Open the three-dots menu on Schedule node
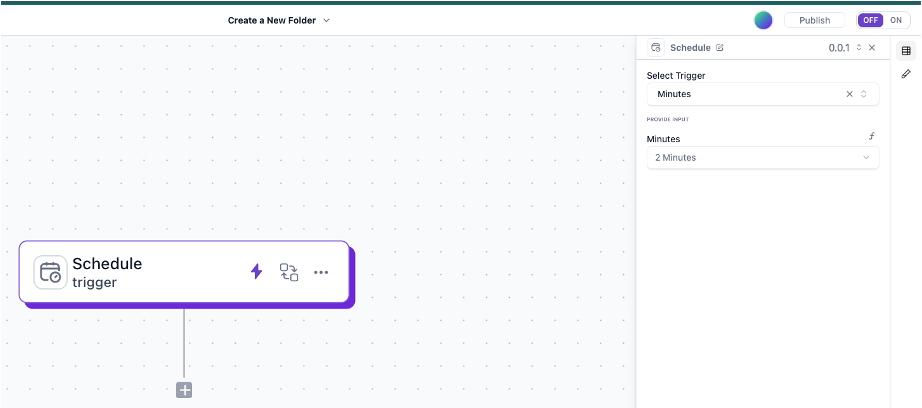922x408 pixels. coord(321,272)
